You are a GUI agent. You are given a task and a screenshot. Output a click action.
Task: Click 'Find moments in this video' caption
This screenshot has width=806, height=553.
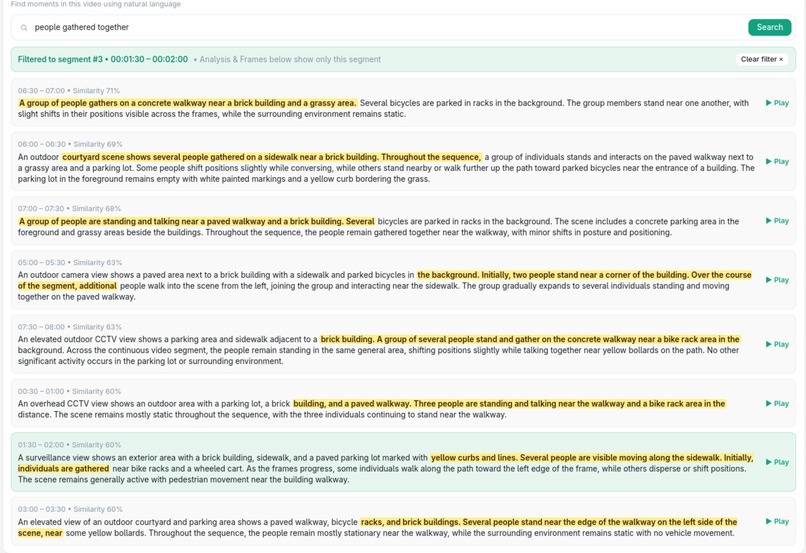[x=96, y=4]
